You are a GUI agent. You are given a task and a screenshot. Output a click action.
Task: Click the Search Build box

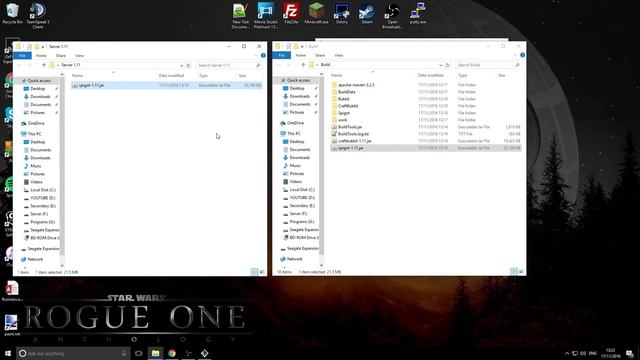click(488, 65)
